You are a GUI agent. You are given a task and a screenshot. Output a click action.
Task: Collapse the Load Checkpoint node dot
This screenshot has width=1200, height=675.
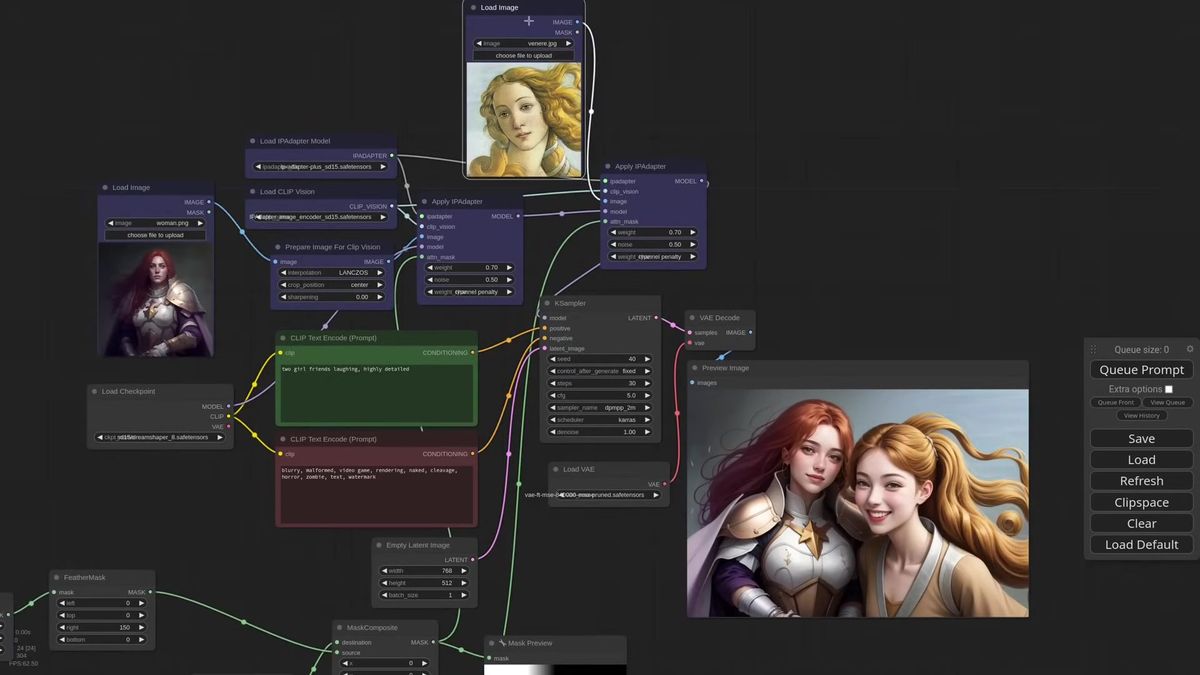94,392
